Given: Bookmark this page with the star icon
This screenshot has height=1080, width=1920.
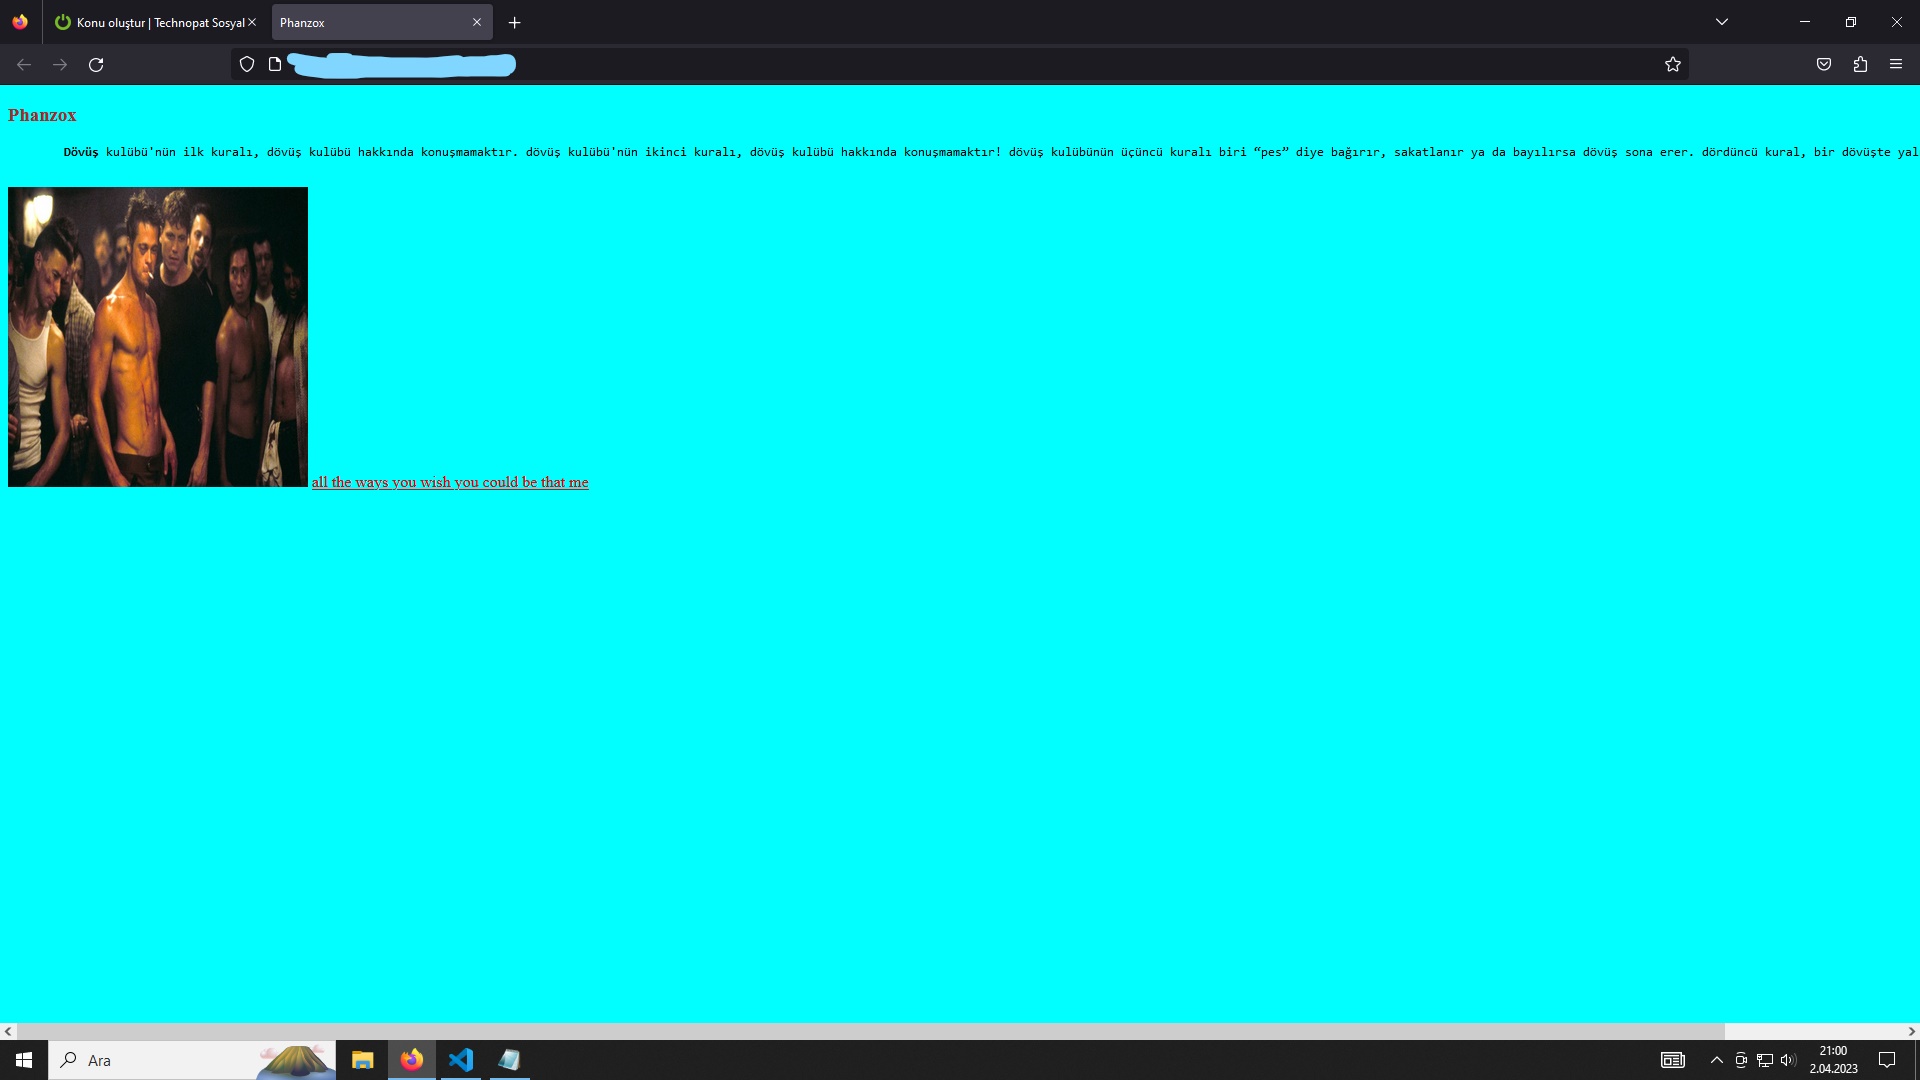Looking at the screenshot, I should click(1673, 65).
